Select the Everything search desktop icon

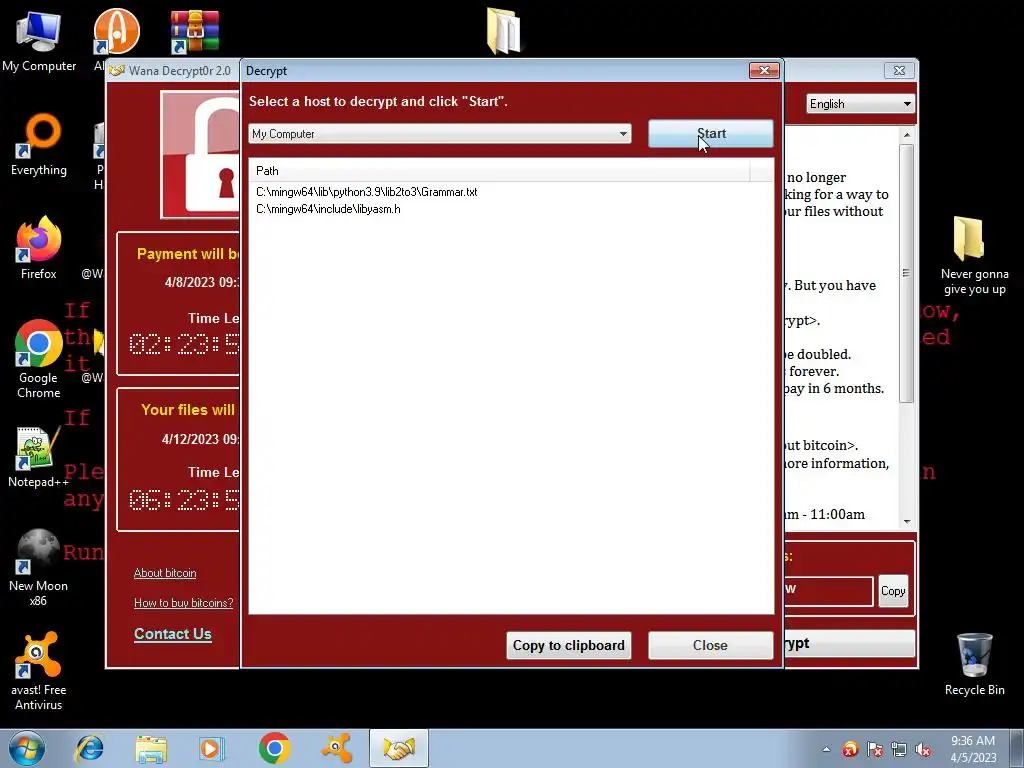[x=39, y=145]
